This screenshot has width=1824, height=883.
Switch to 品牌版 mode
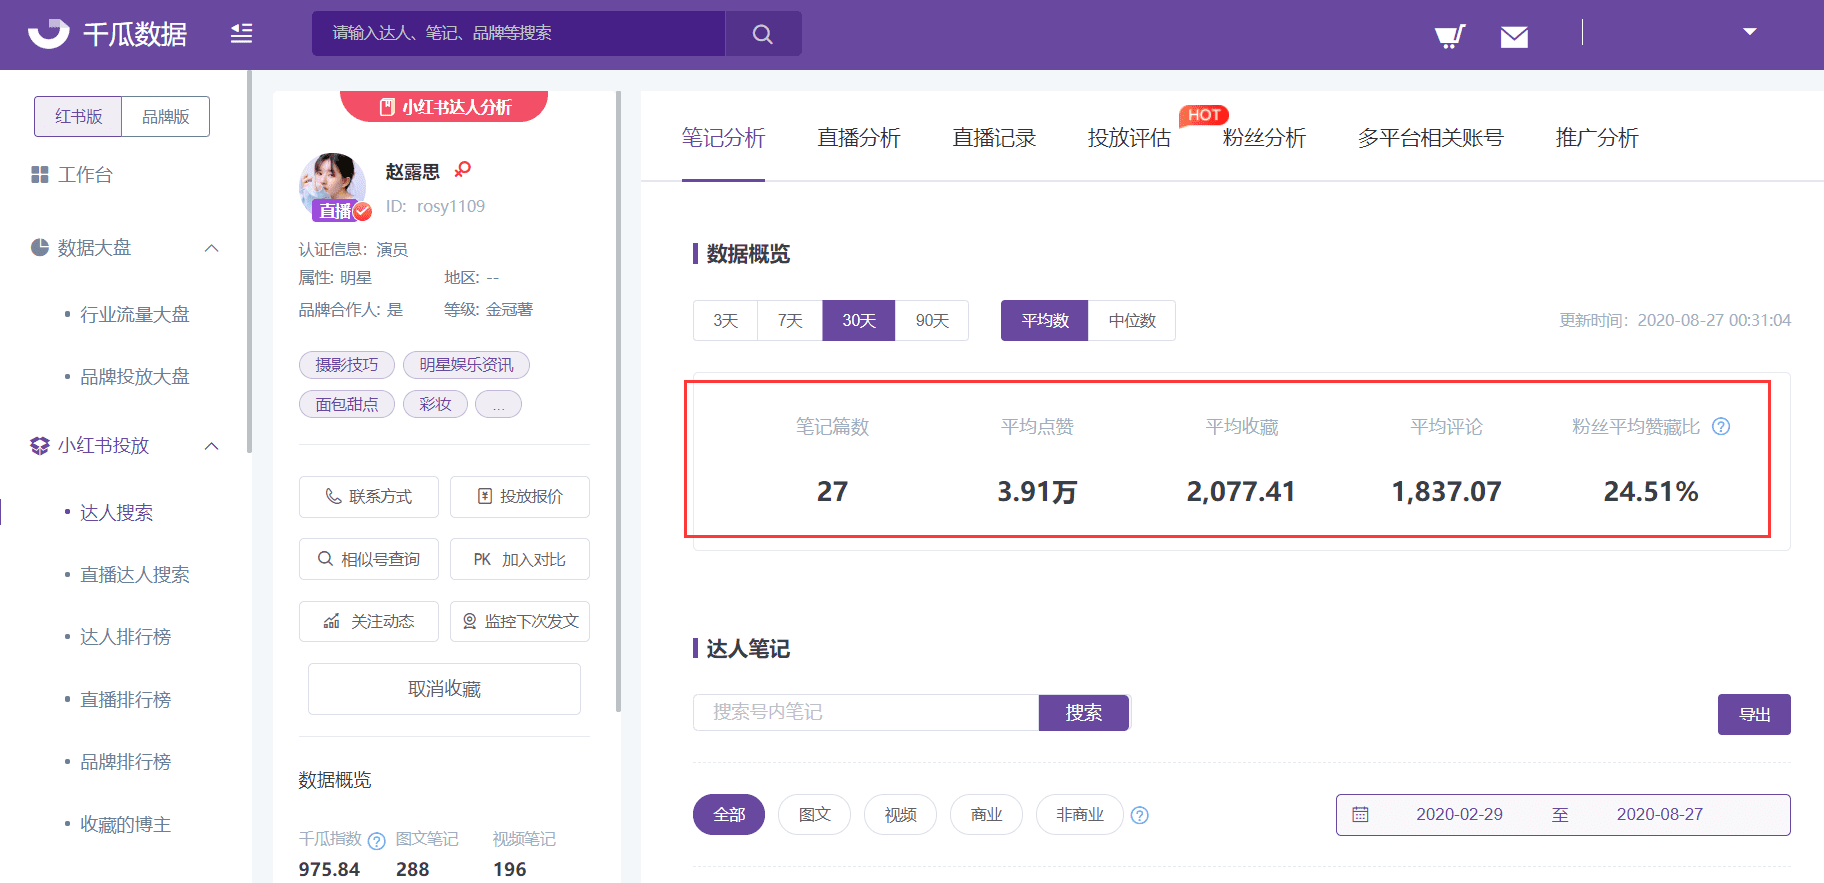coord(166,116)
